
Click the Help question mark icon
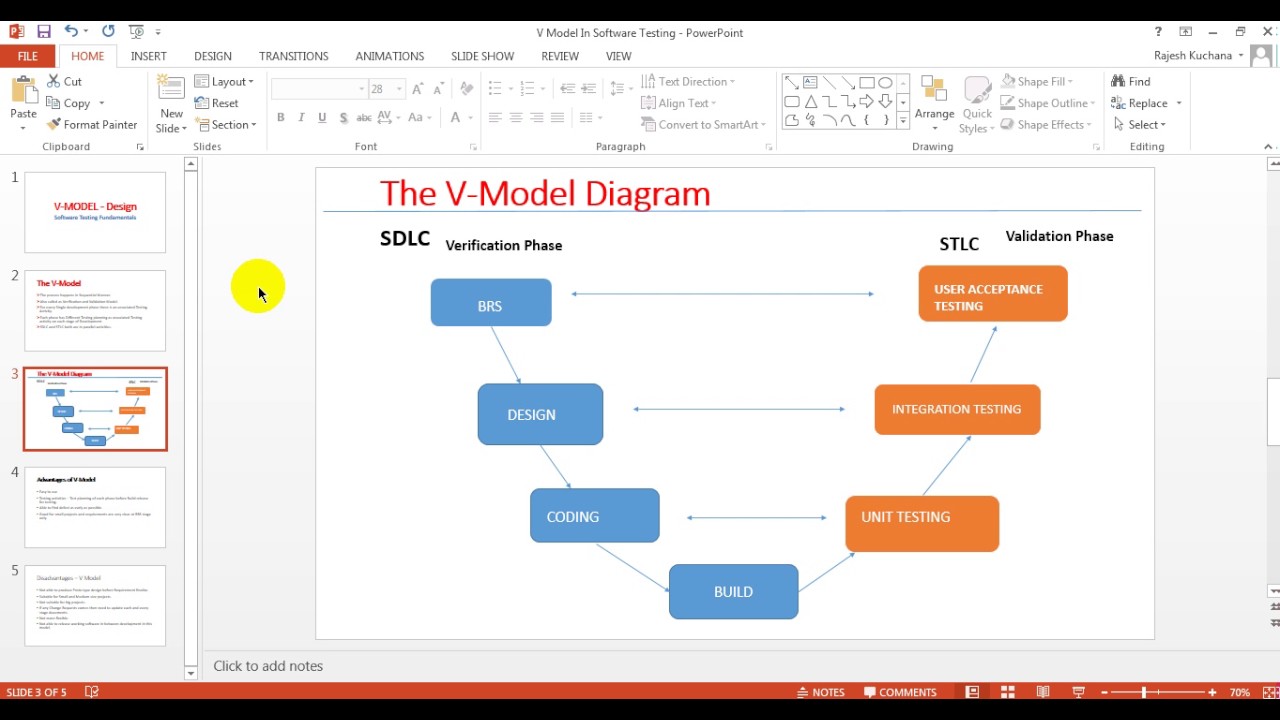click(1159, 32)
